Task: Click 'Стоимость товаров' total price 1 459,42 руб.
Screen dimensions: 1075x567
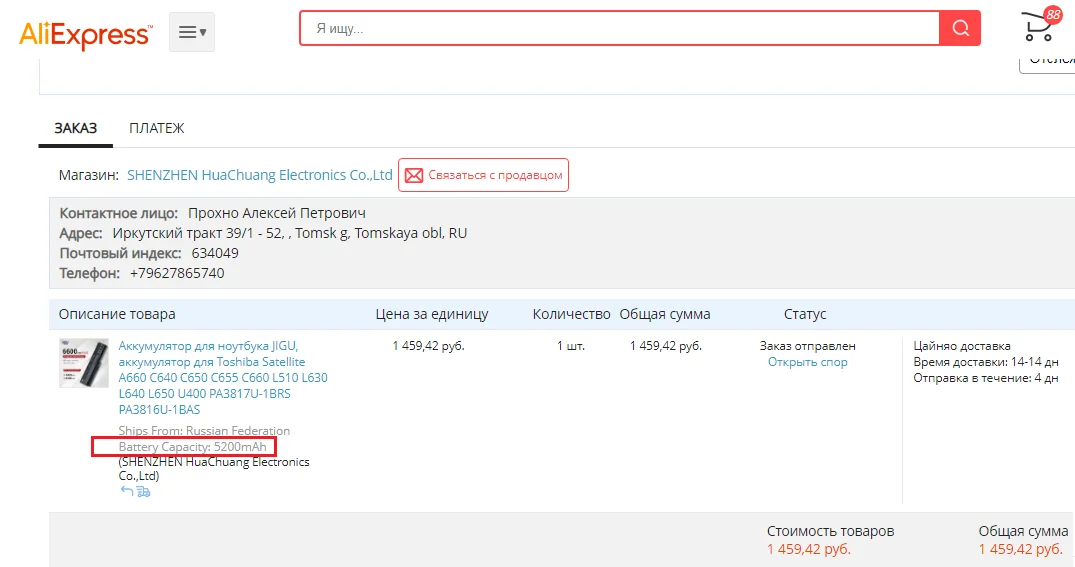Action: (809, 549)
